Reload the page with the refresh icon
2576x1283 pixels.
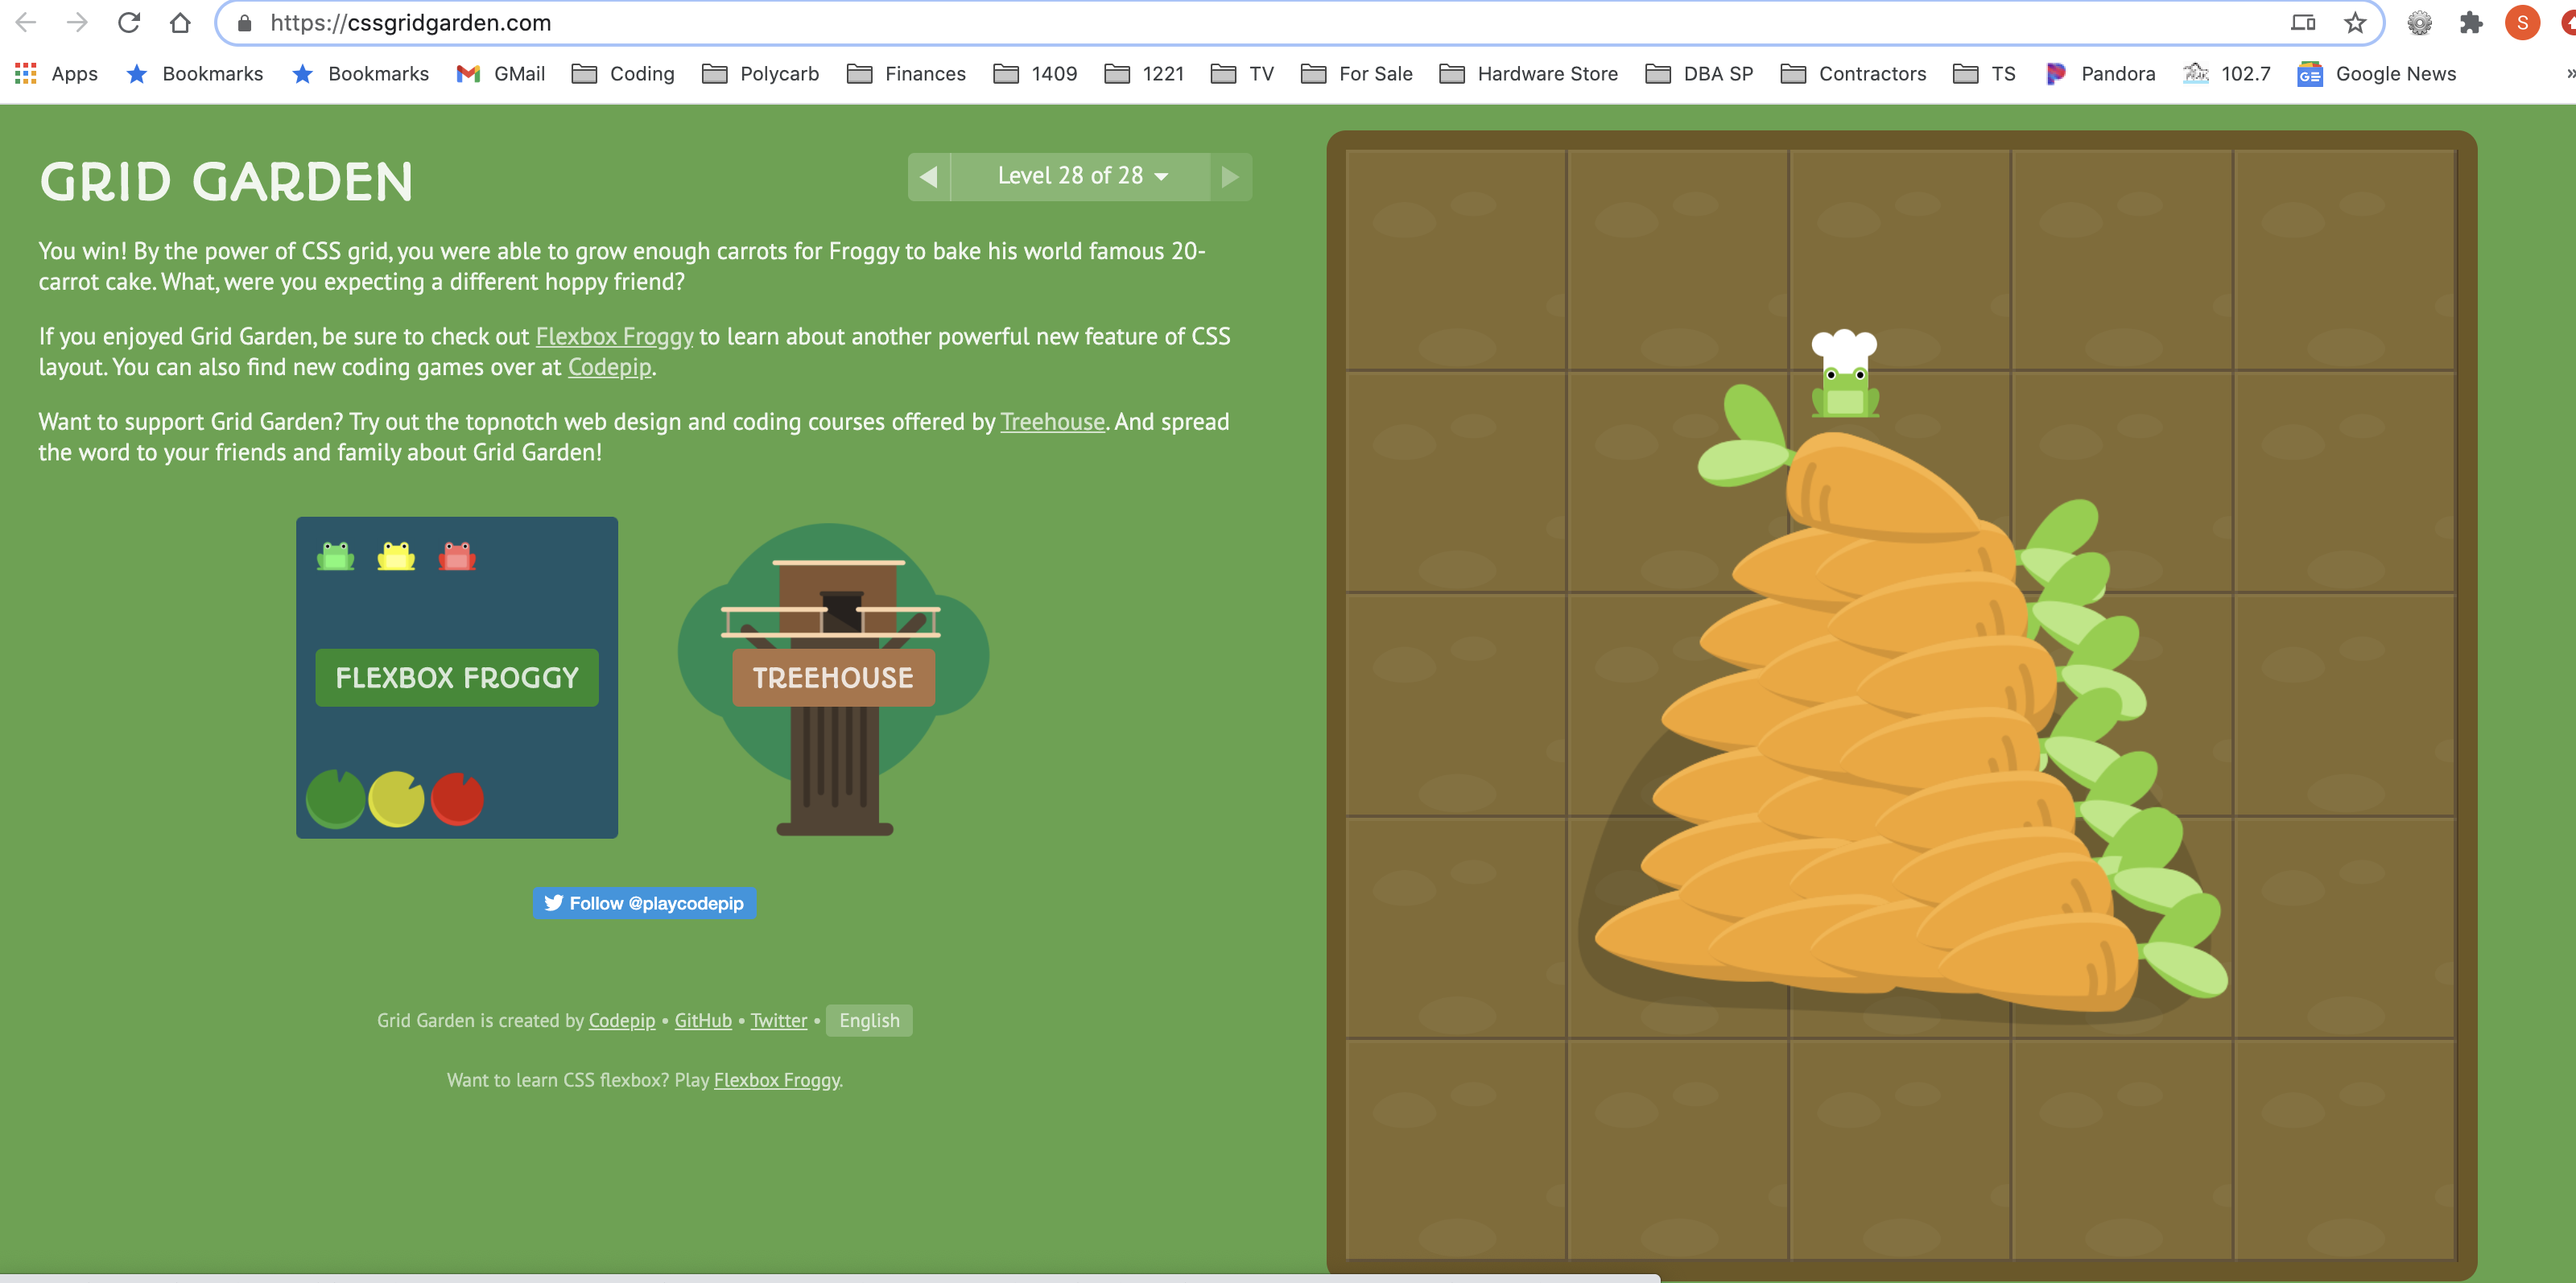tap(129, 22)
